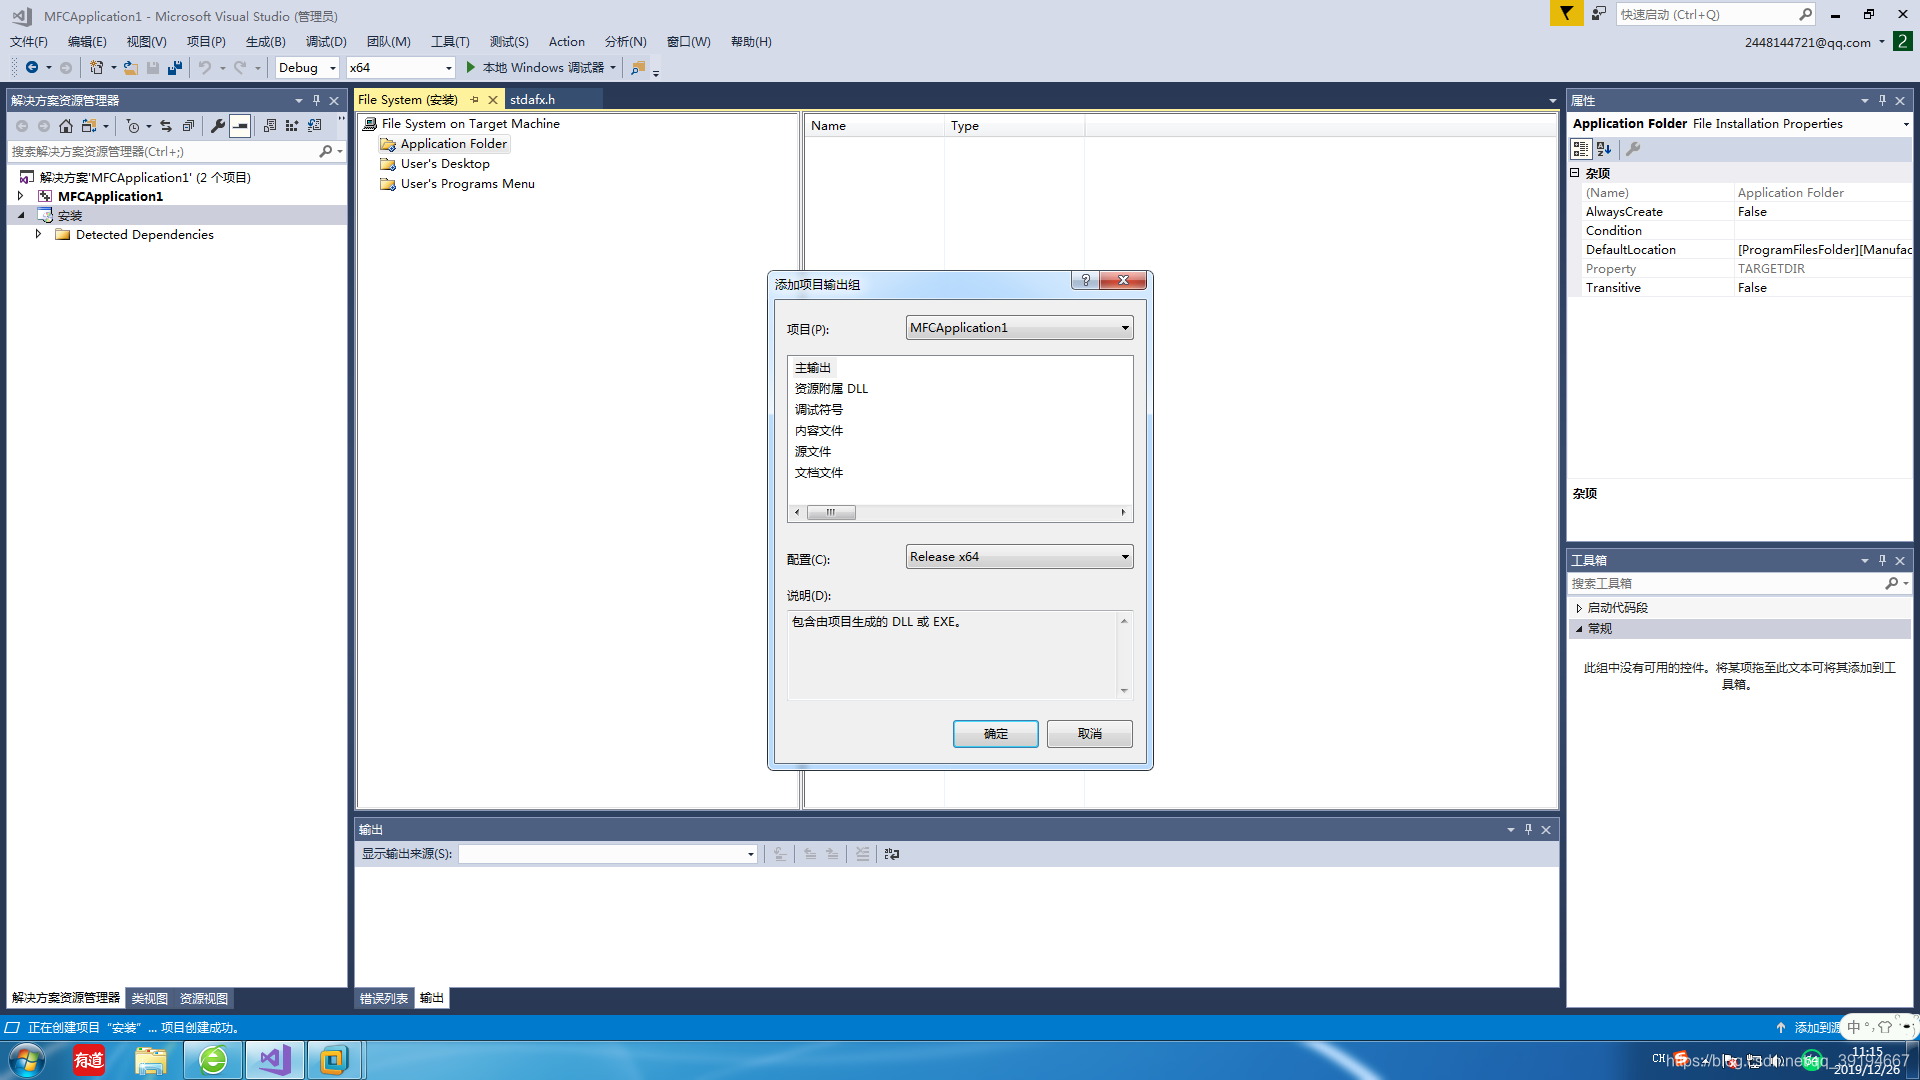Expand 项目 dropdown MFCApplication1
Viewport: 1920px width, 1080px height.
click(x=1122, y=327)
